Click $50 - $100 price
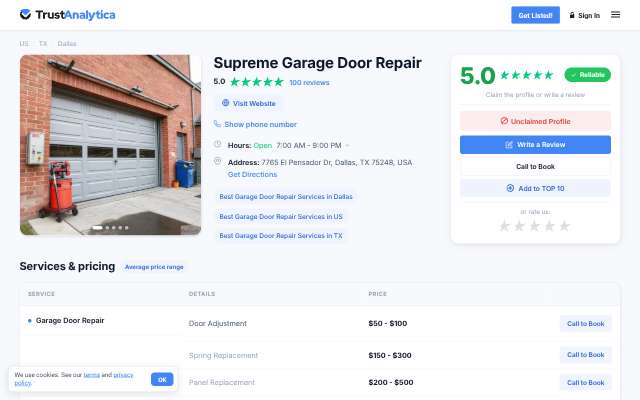This screenshot has width=640, height=400. click(387, 323)
